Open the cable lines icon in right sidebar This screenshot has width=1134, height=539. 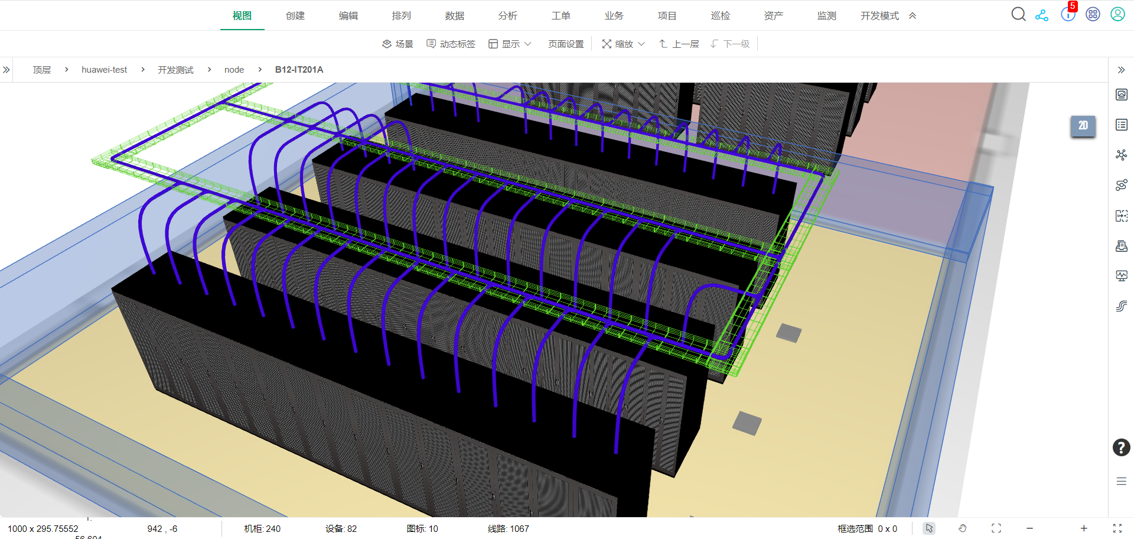tap(1122, 306)
